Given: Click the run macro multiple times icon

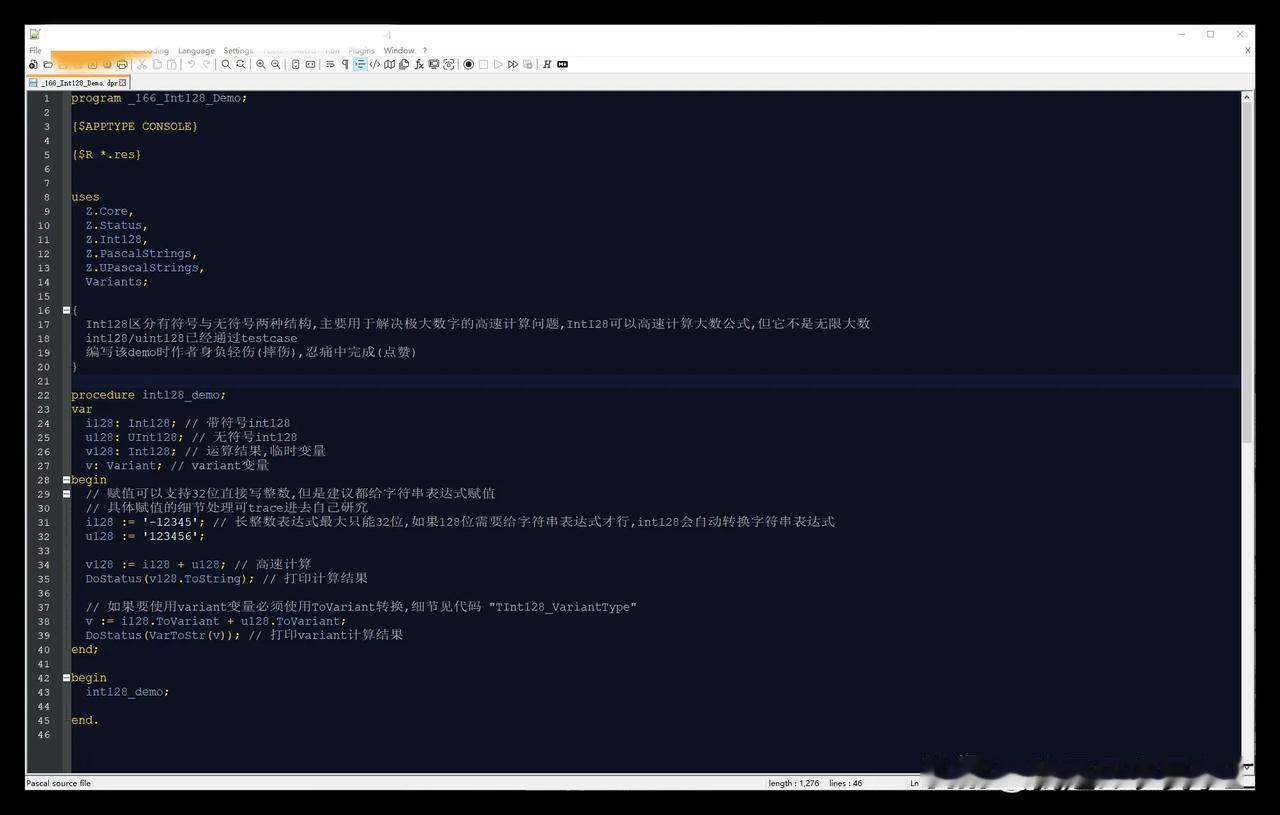Looking at the screenshot, I should coord(513,64).
